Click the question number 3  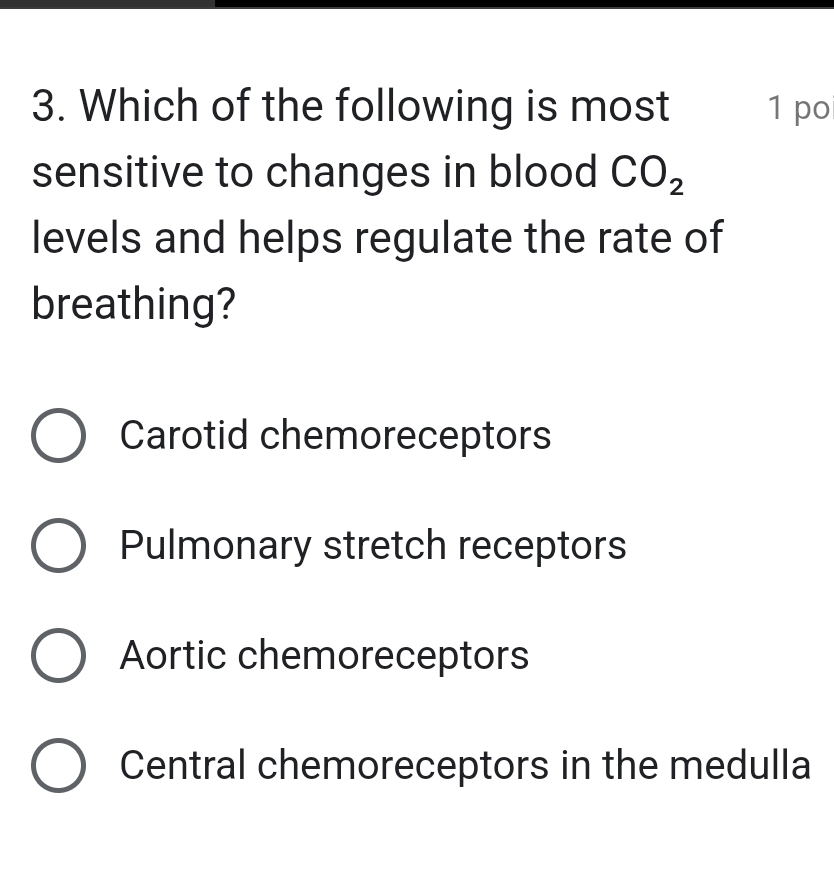pos(44,106)
